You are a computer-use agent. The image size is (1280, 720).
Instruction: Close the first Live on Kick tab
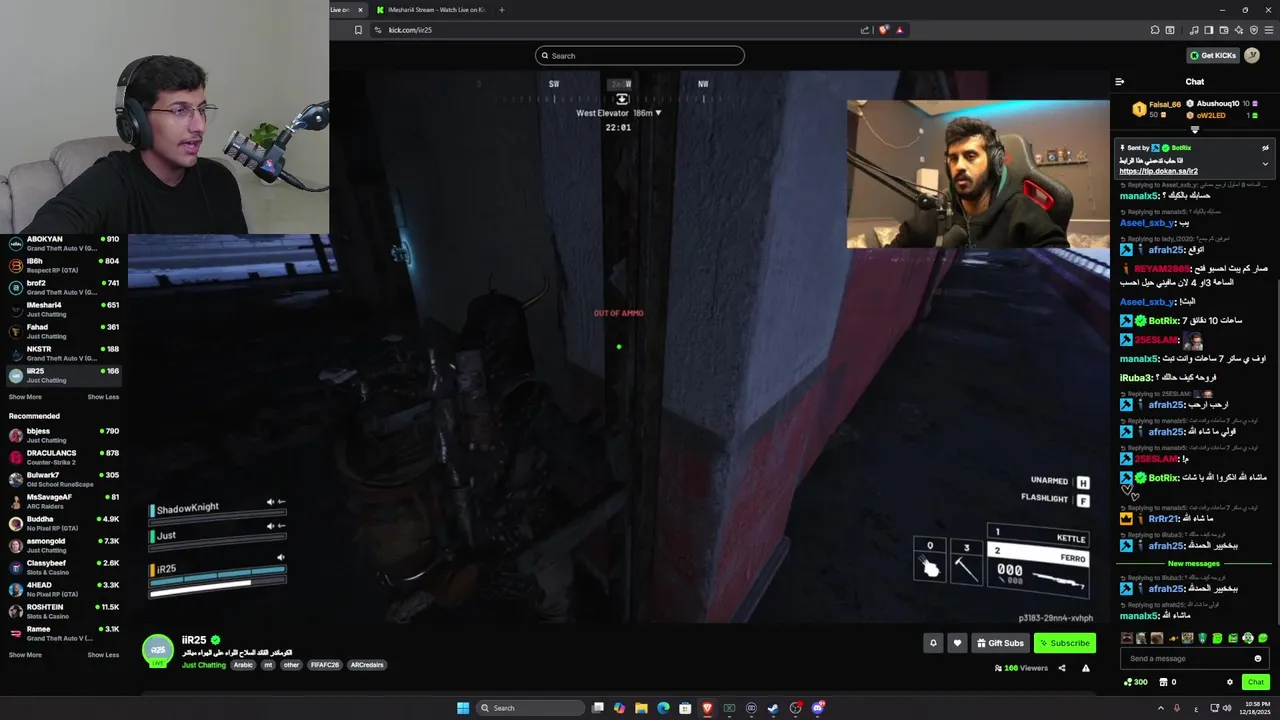coord(360,10)
